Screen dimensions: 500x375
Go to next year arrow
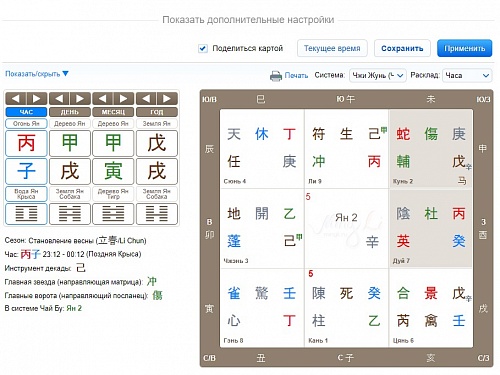click(167, 99)
